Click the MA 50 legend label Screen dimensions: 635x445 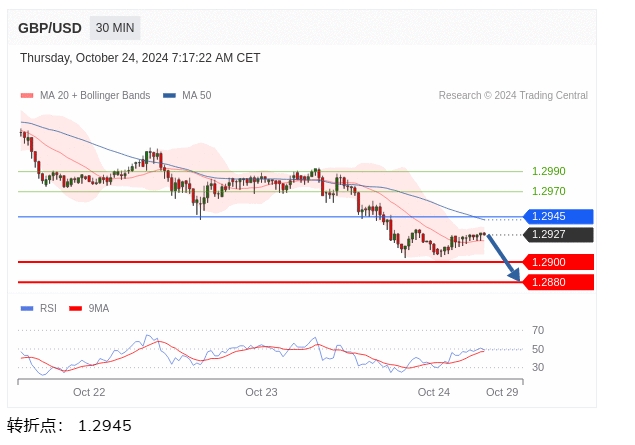(197, 96)
